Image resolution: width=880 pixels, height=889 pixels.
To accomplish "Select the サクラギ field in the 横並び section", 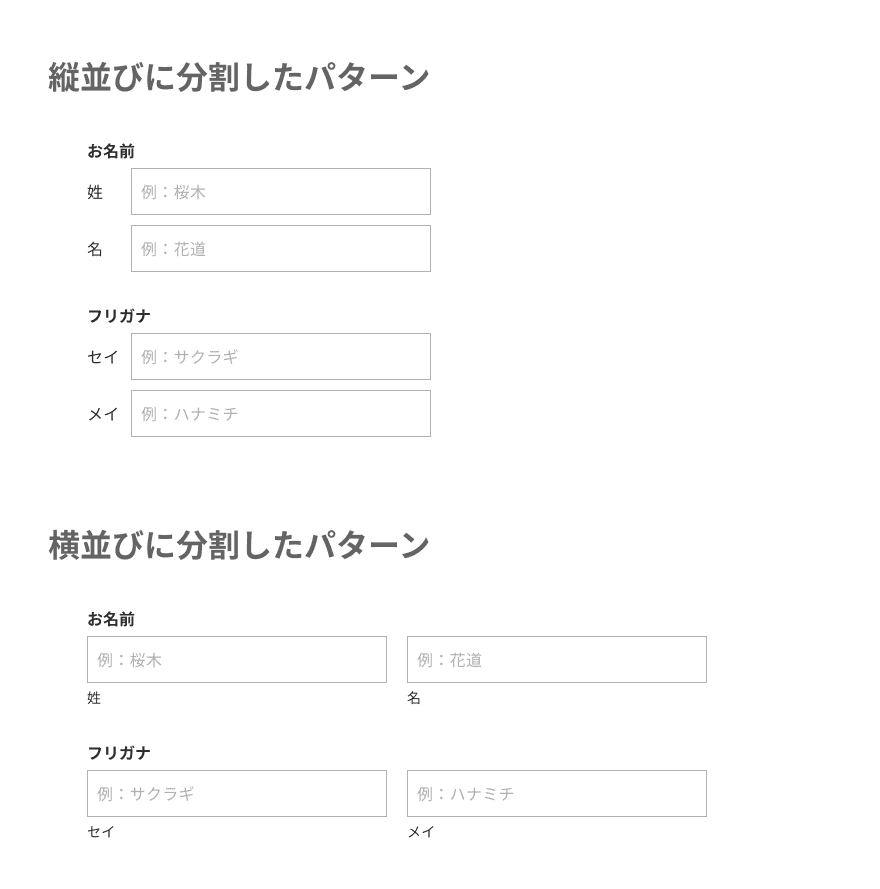I will (x=237, y=794).
